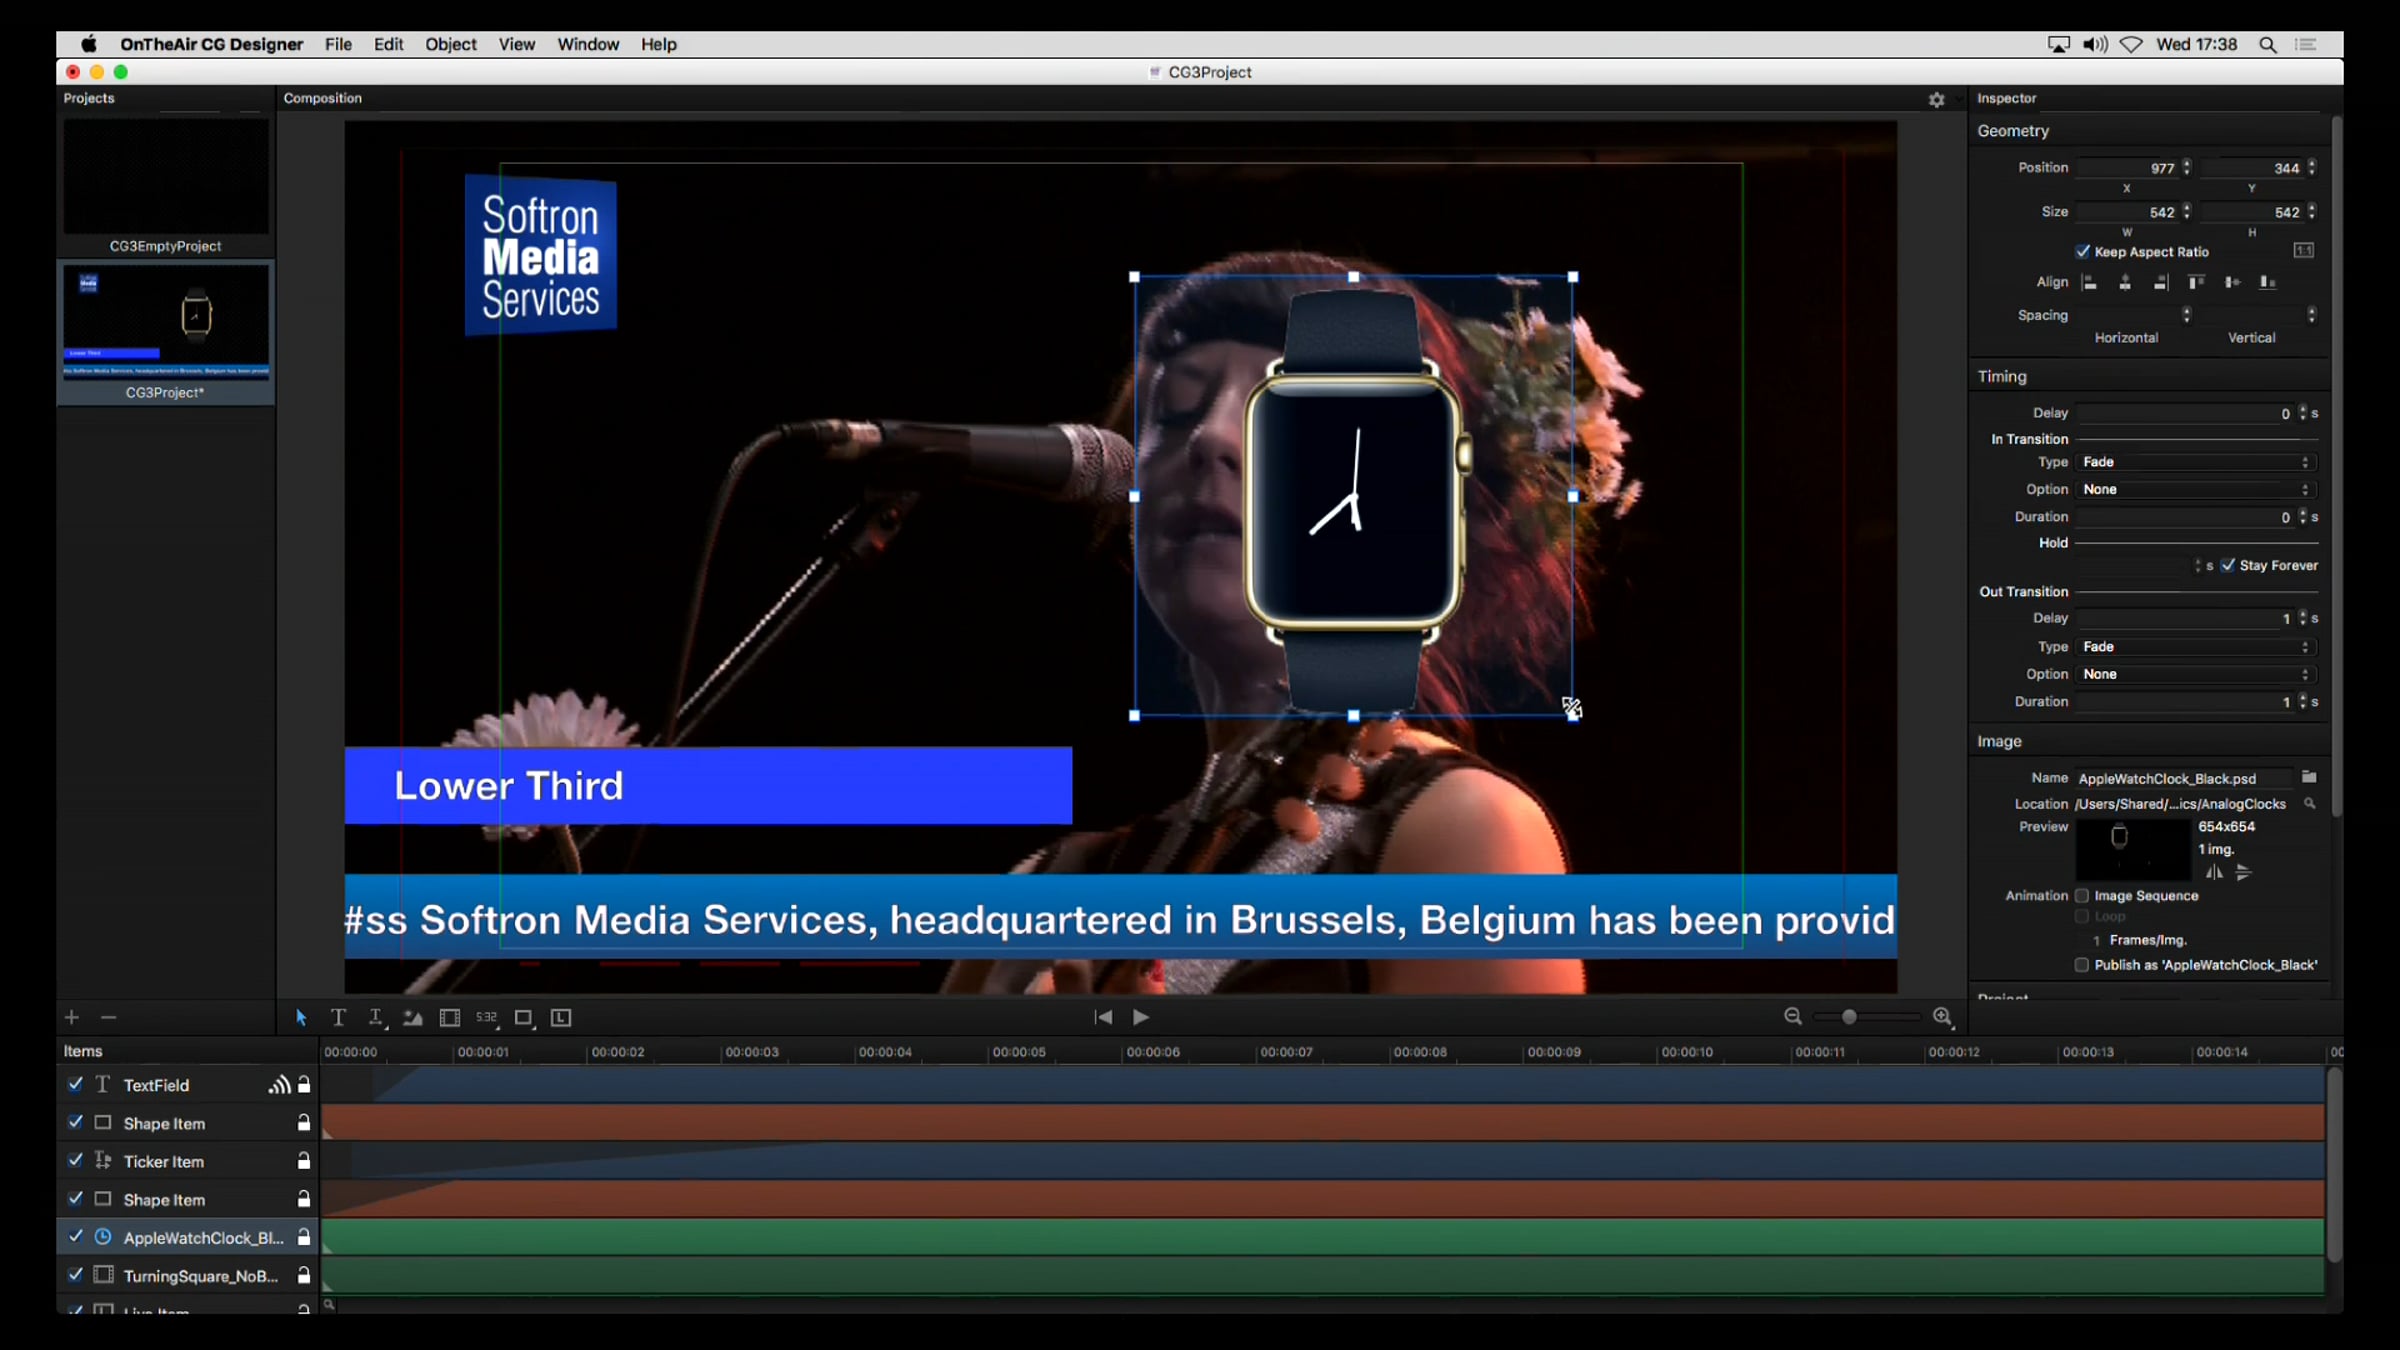Open the Help menu
2400x1350 pixels.
pos(659,44)
